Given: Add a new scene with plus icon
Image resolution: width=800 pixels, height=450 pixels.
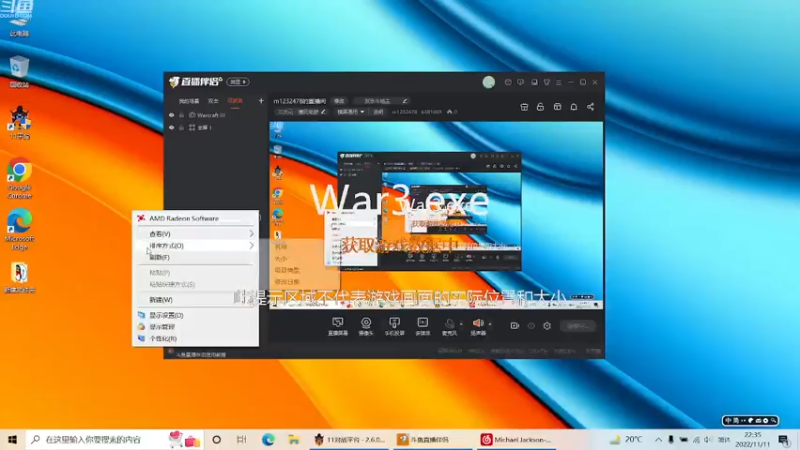Looking at the screenshot, I should (261, 101).
